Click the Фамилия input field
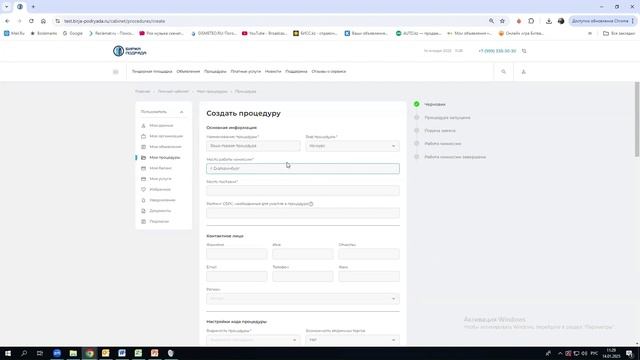 [x=237, y=254]
